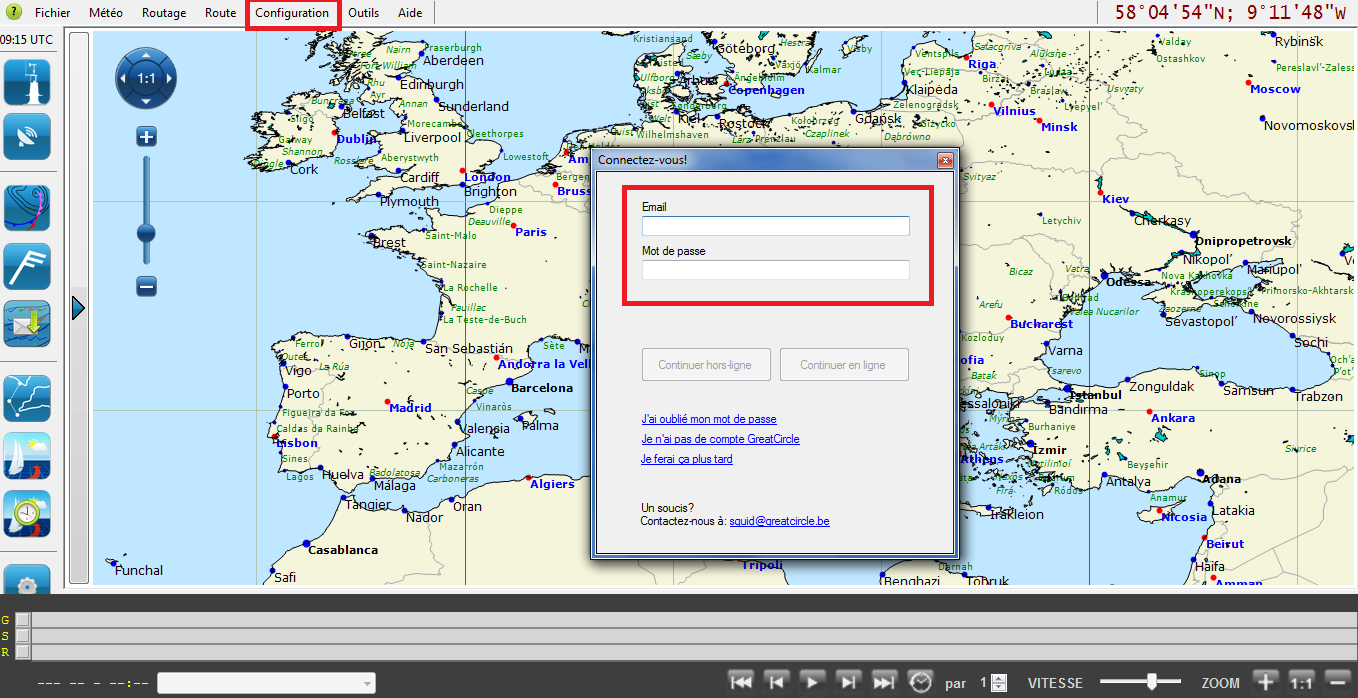Click the Email input field
This screenshot has height=698, width=1358.
pyautogui.click(x=775, y=226)
